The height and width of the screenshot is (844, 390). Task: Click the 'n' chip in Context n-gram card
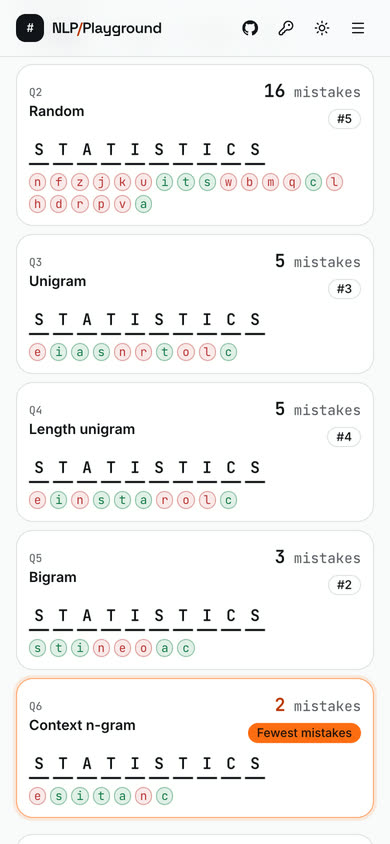[143, 796]
